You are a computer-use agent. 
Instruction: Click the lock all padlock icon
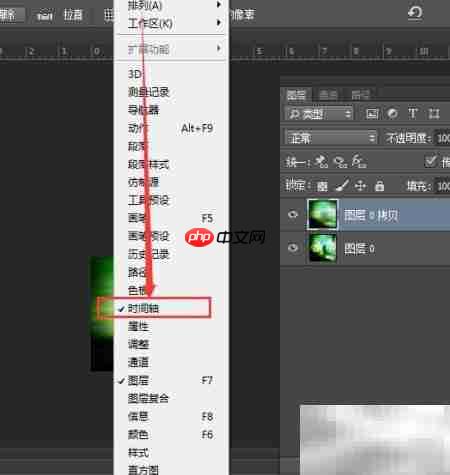[x=379, y=186]
